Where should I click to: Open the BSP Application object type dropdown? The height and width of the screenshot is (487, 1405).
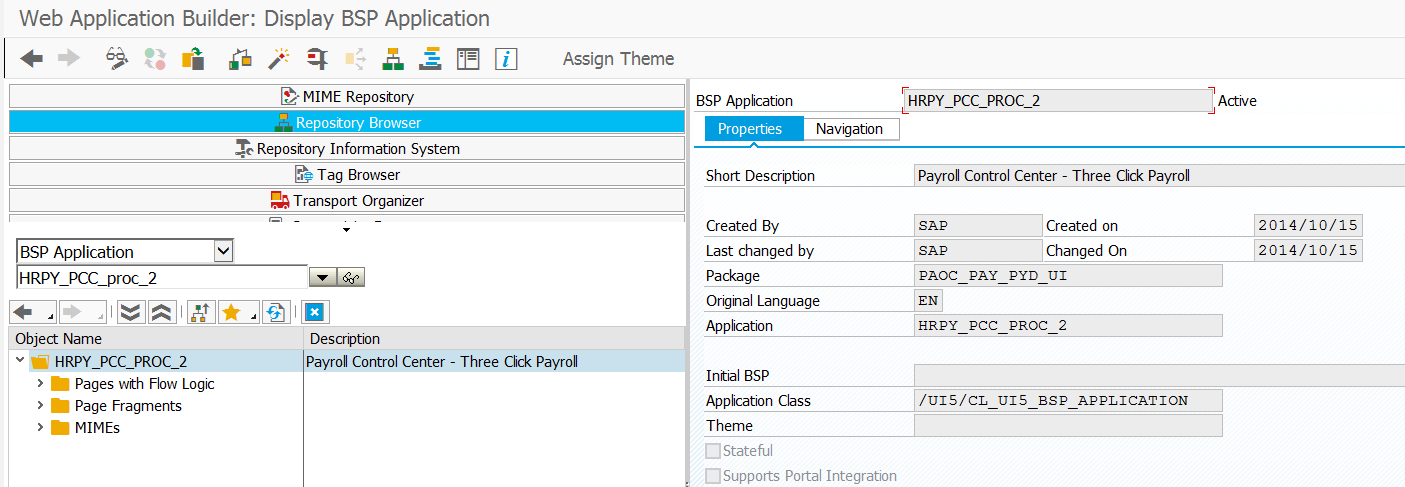pyautogui.click(x=224, y=252)
